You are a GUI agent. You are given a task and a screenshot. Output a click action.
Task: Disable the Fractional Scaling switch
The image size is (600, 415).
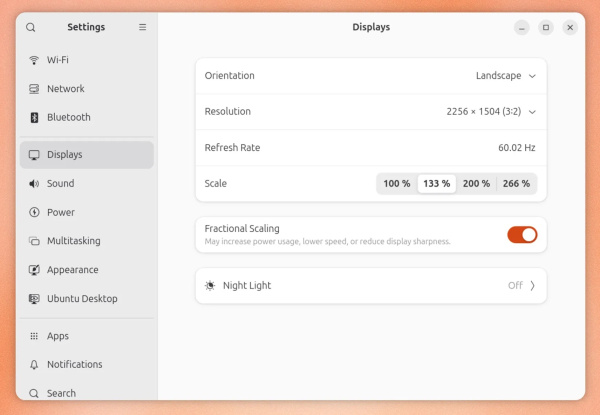522,234
